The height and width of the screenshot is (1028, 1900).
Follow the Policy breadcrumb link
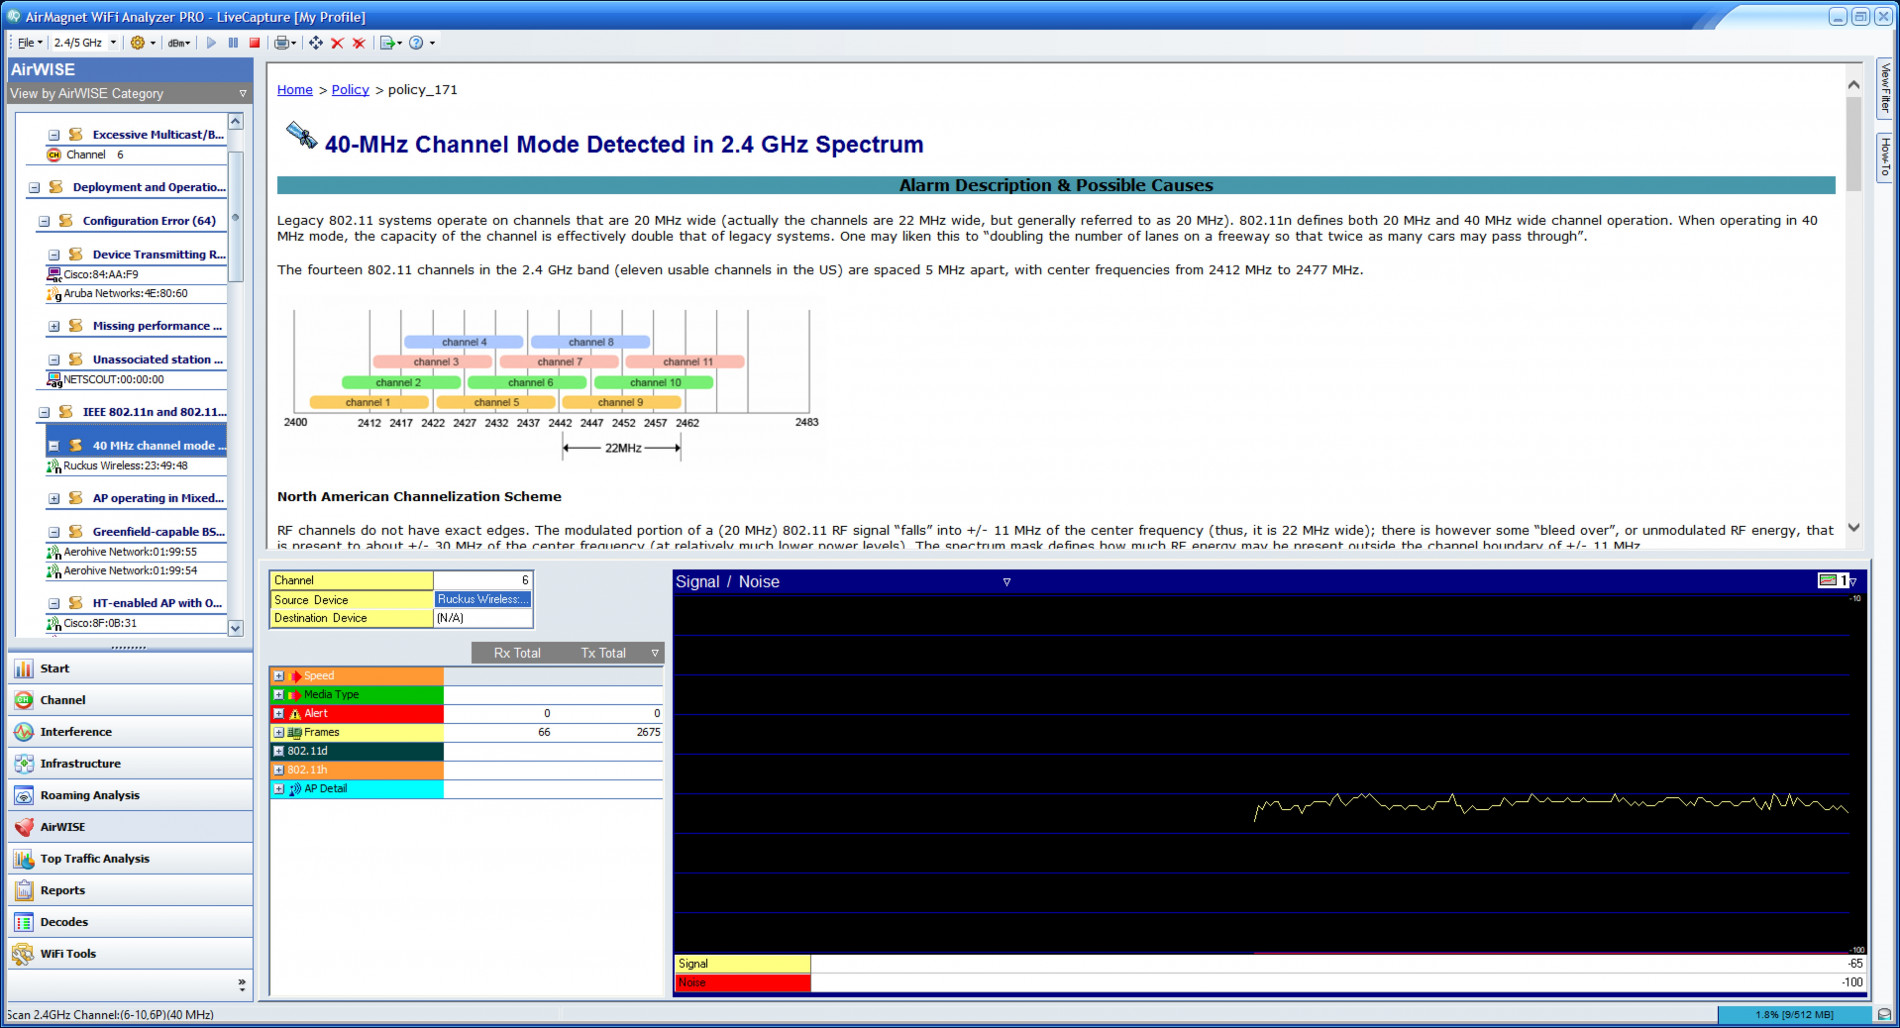pyautogui.click(x=350, y=90)
